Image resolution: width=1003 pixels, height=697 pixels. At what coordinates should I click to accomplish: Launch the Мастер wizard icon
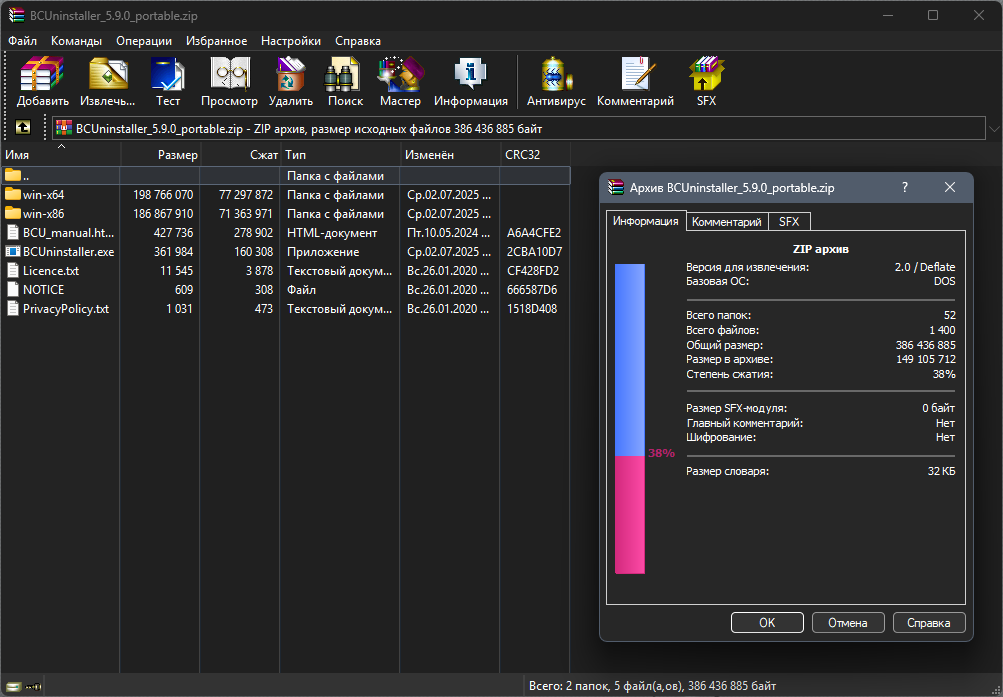[x=400, y=74]
